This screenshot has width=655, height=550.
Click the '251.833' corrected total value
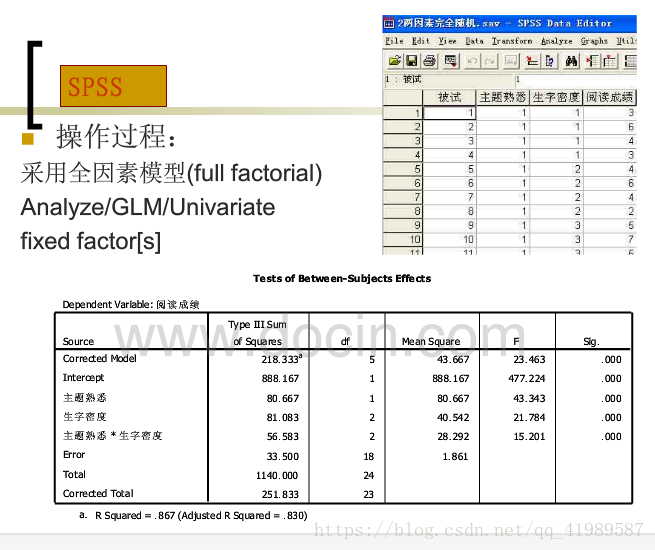tap(280, 494)
